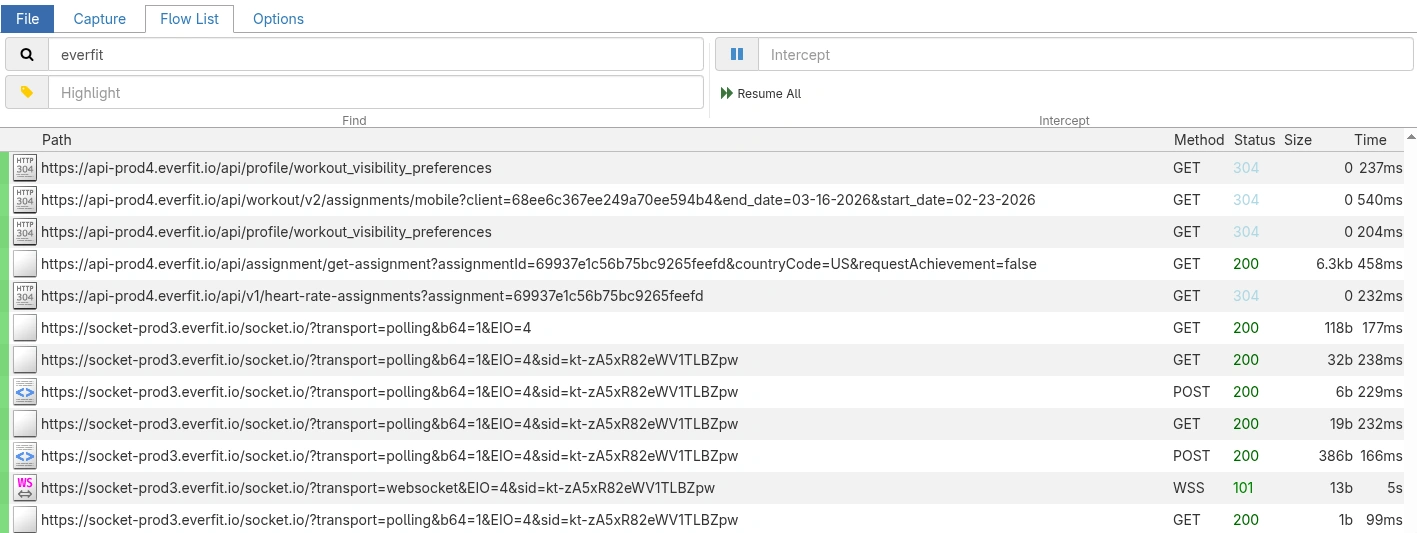The image size is (1417, 533).
Task: Click the search field containing everfit
Action: 375,55
